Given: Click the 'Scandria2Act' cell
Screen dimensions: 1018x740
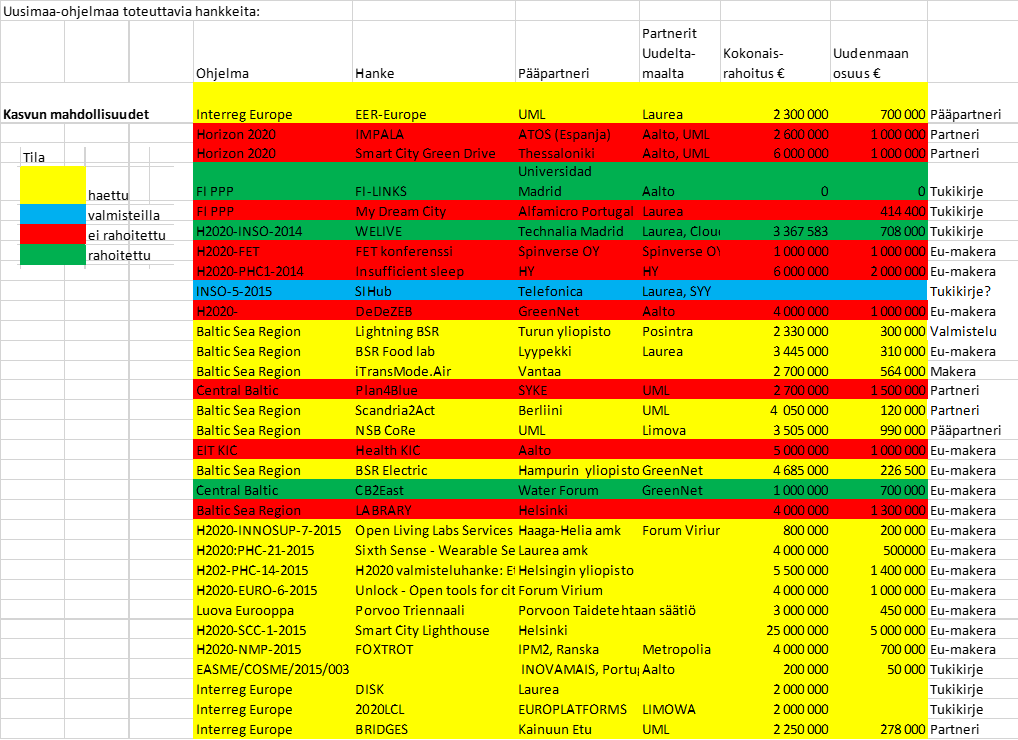Looking at the screenshot, I should pos(434,410).
